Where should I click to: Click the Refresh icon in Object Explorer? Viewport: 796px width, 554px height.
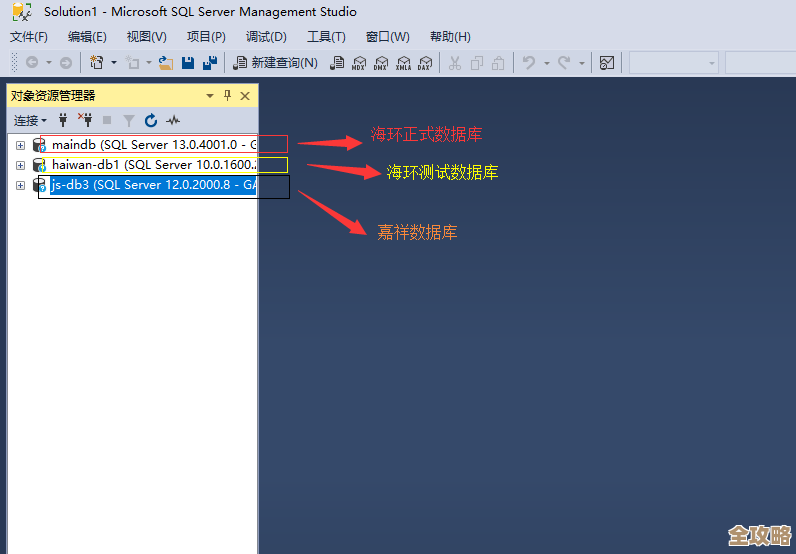151,120
